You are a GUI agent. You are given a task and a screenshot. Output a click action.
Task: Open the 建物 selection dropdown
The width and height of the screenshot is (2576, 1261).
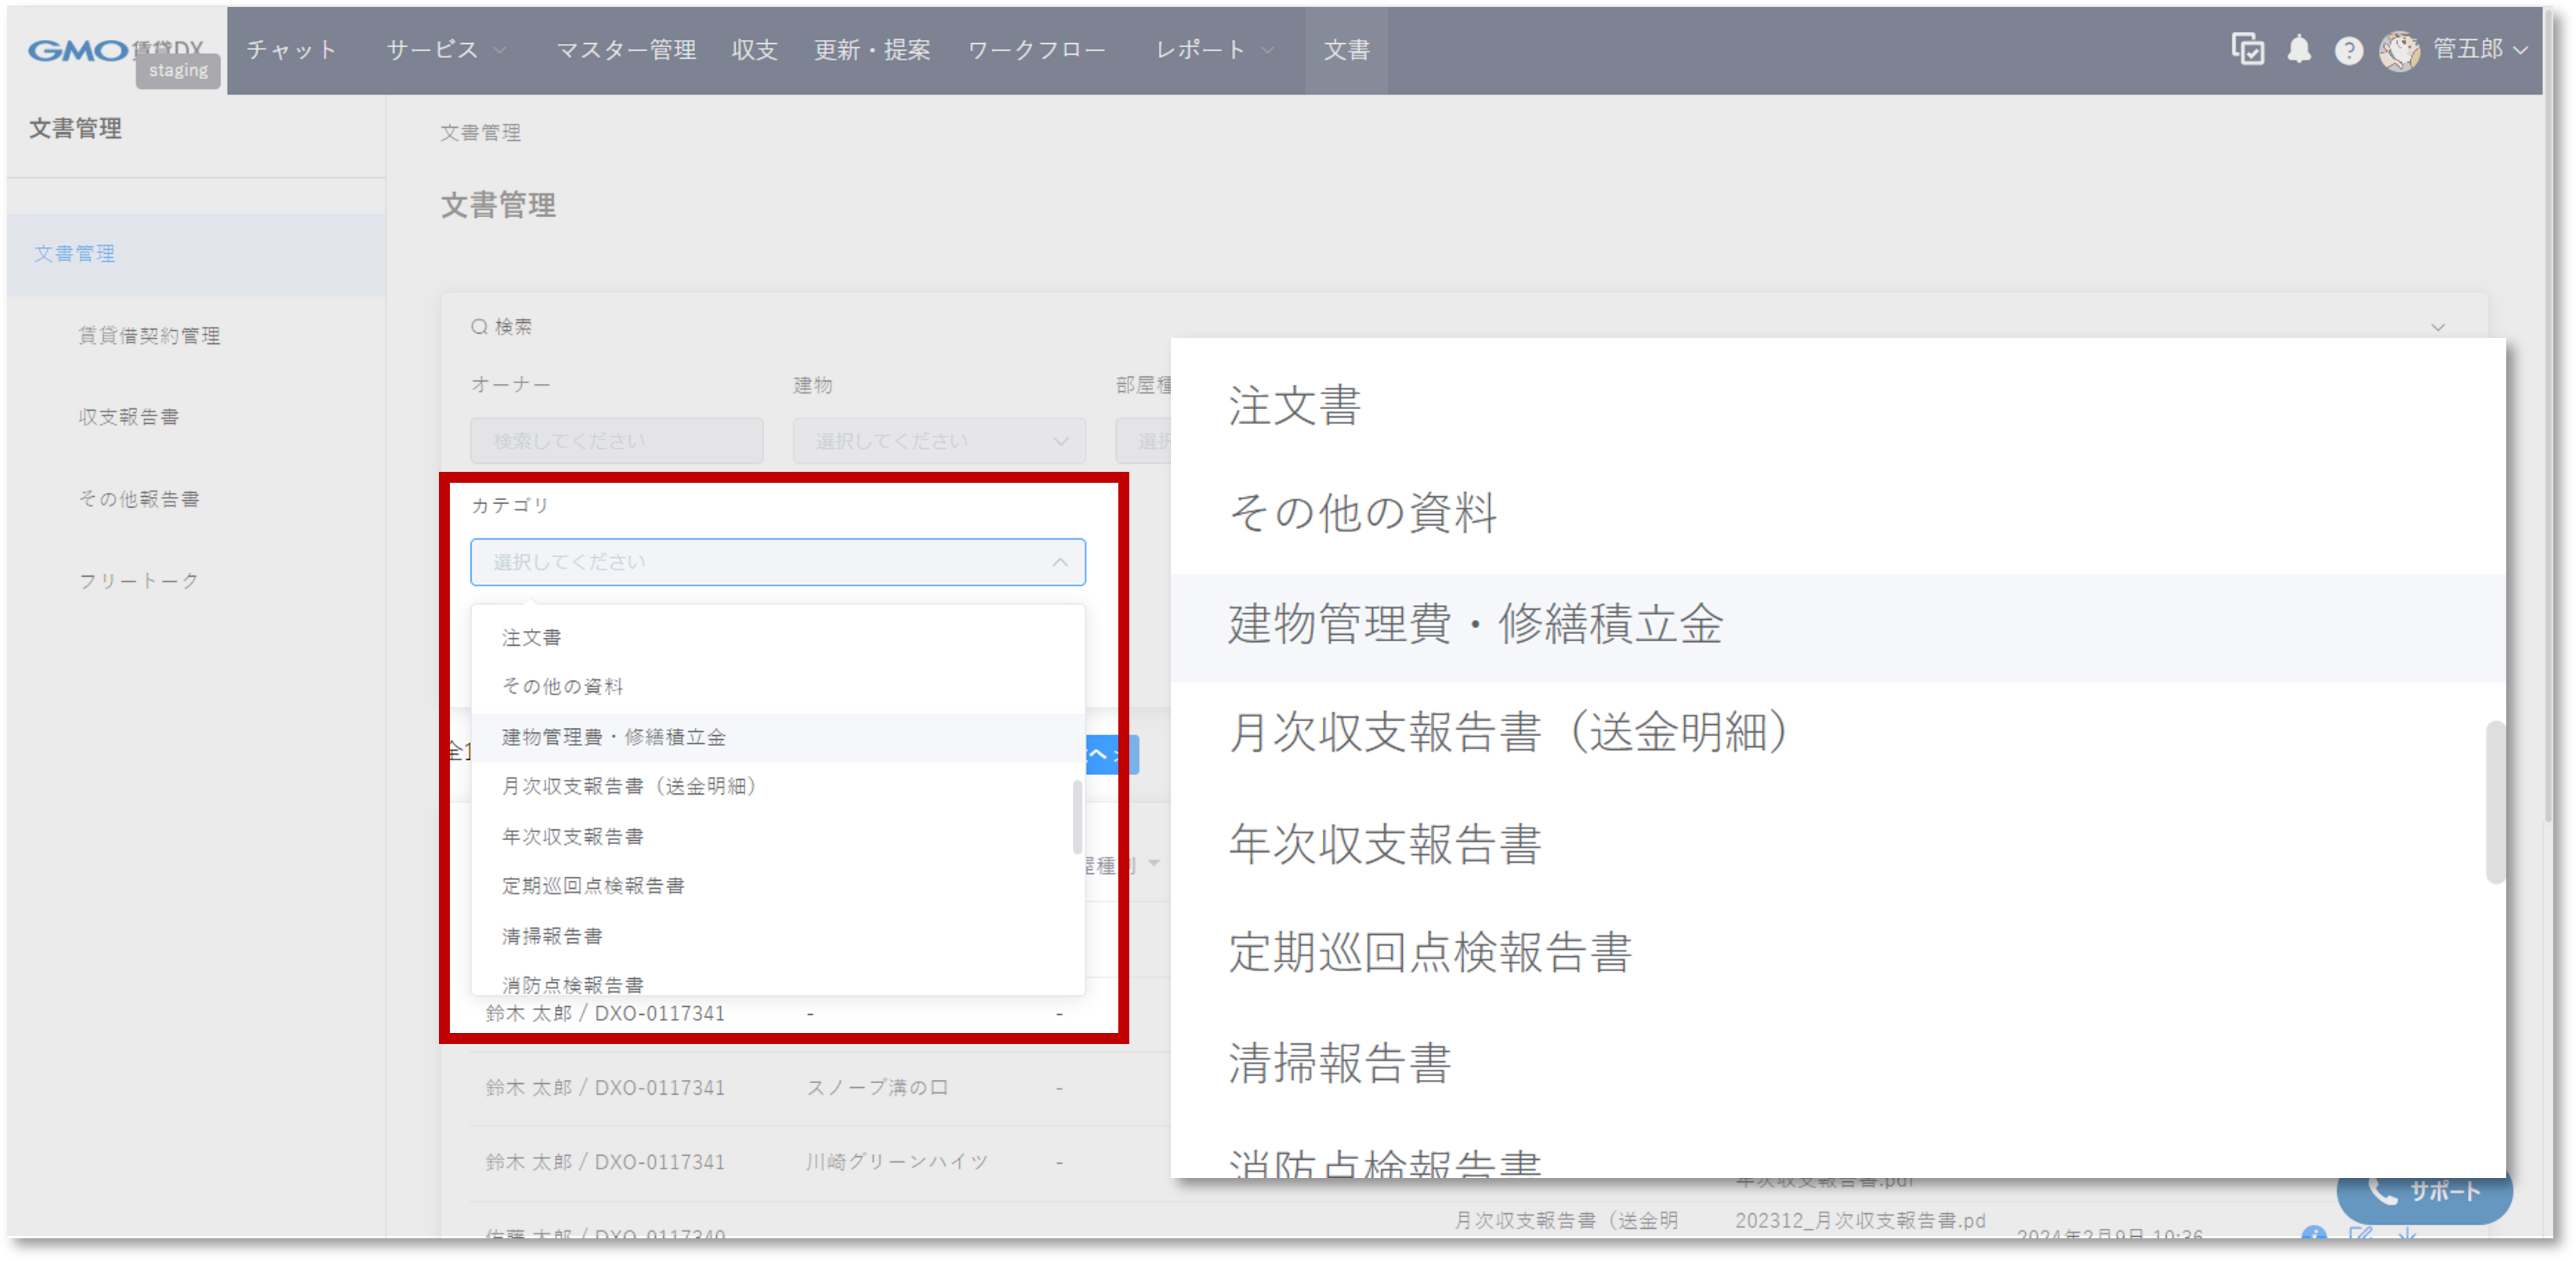click(x=938, y=440)
